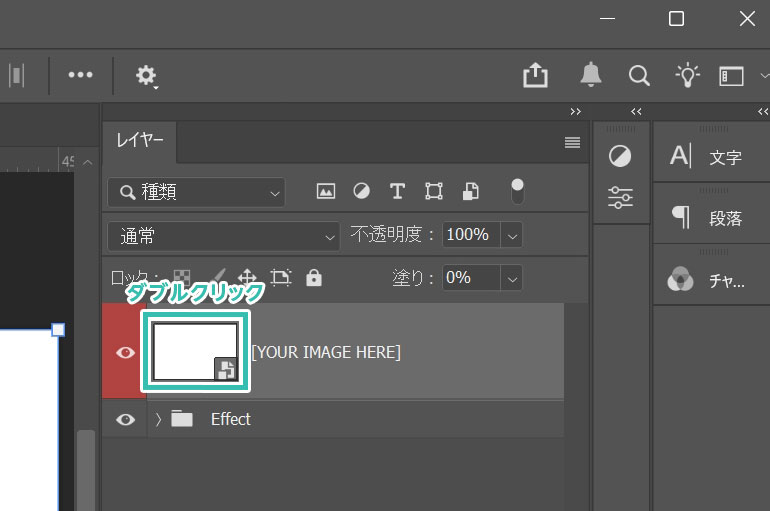Click the search magnifier icon
The image size is (770, 511).
pyautogui.click(x=639, y=76)
